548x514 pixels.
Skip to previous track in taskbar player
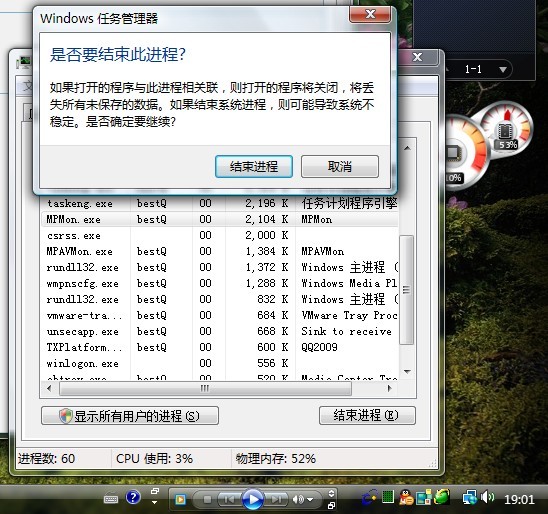(x=229, y=500)
